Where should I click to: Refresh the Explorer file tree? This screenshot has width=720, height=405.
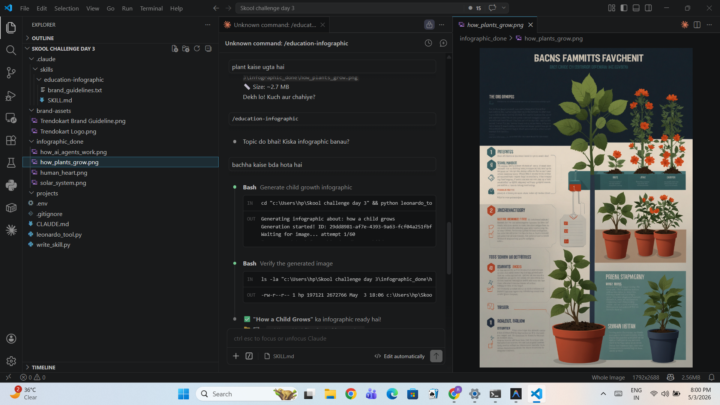pos(197,49)
